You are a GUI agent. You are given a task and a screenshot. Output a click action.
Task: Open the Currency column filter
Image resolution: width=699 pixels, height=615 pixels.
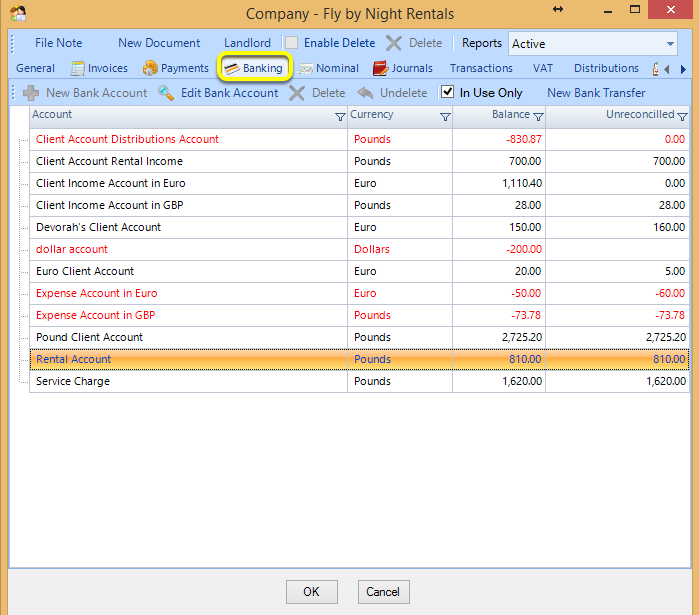445,117
